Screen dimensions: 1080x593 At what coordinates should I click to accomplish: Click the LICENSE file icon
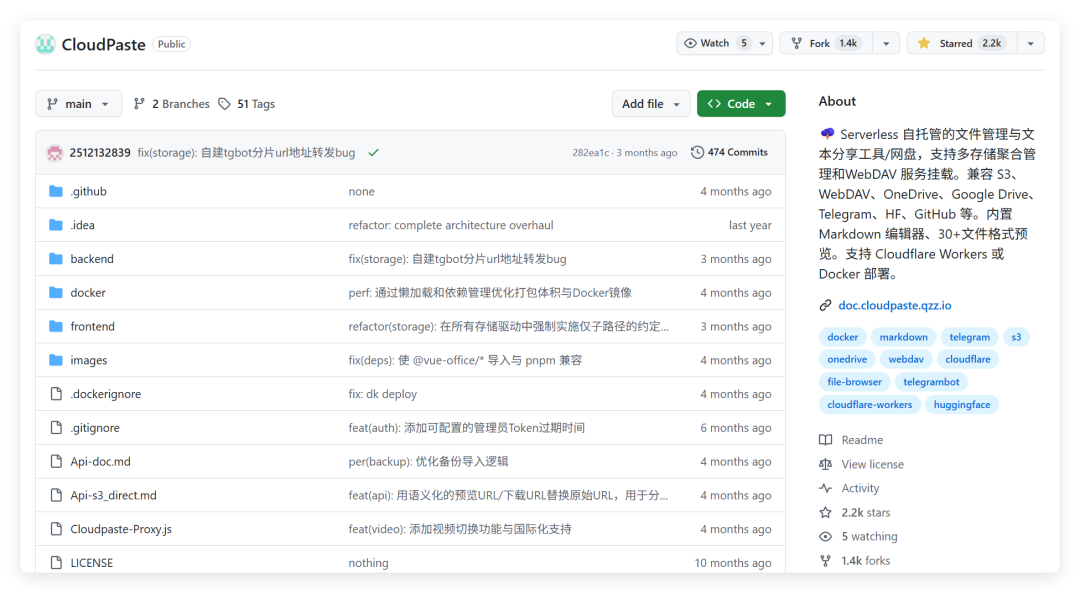[56, 563]
